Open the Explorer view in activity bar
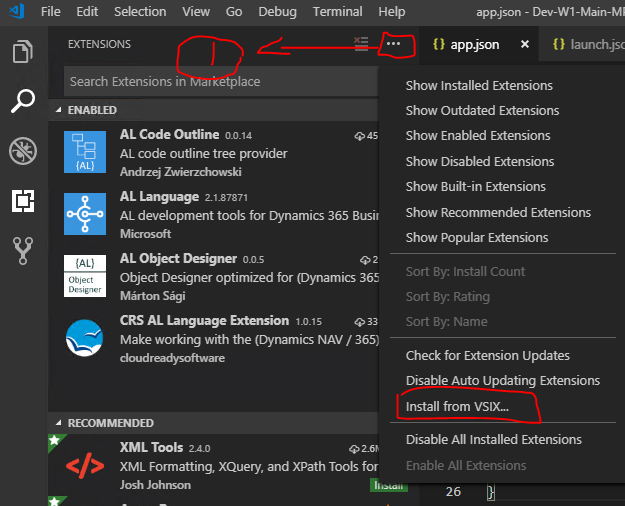Screen dimensions: 625x506 click(22, 51)
